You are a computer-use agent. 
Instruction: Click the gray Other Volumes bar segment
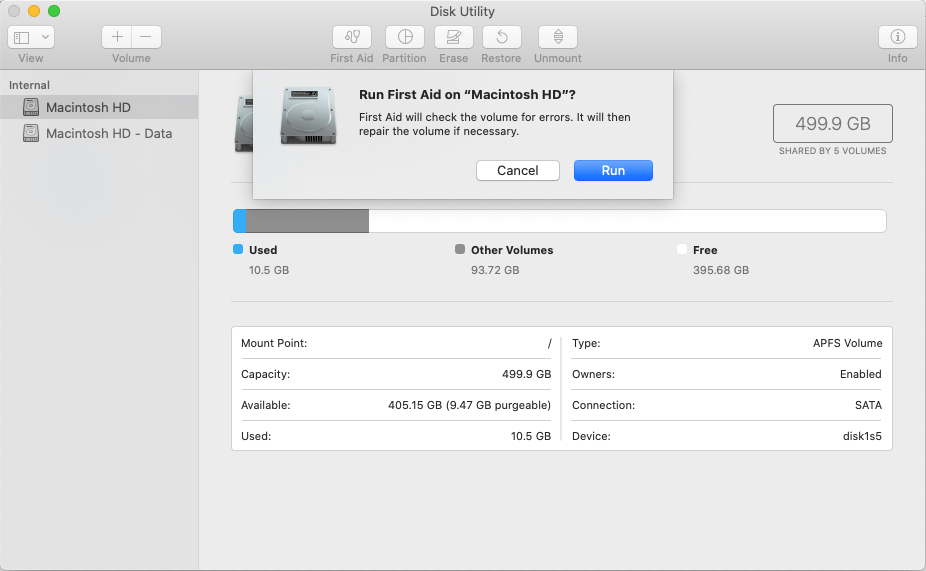pos(307,221)
